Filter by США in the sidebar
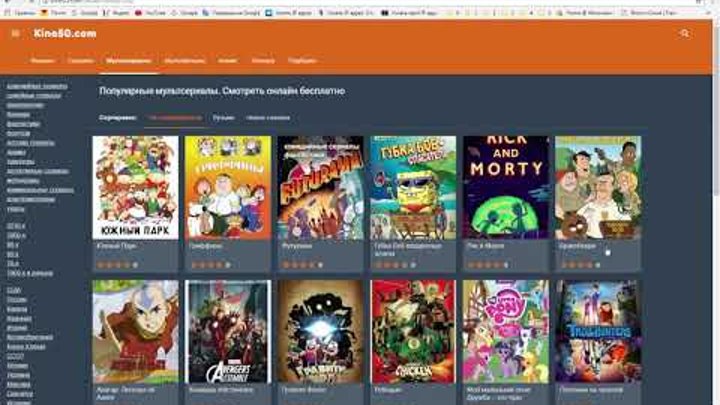This screenshot has width=720, height=405. coord(14,291)
